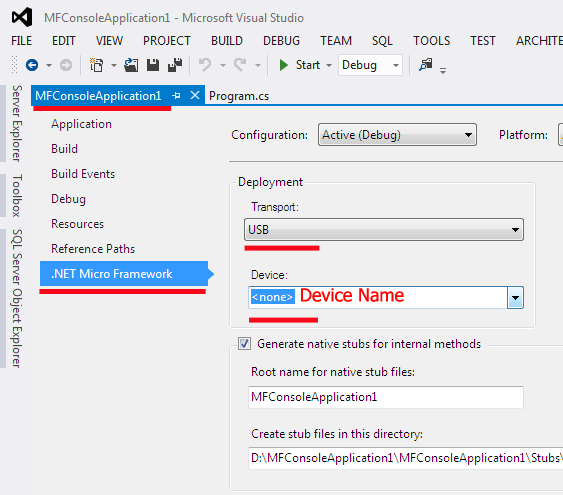Click the Find in Files icon
This screenshot has height=495, width=563.
[426, 65]
